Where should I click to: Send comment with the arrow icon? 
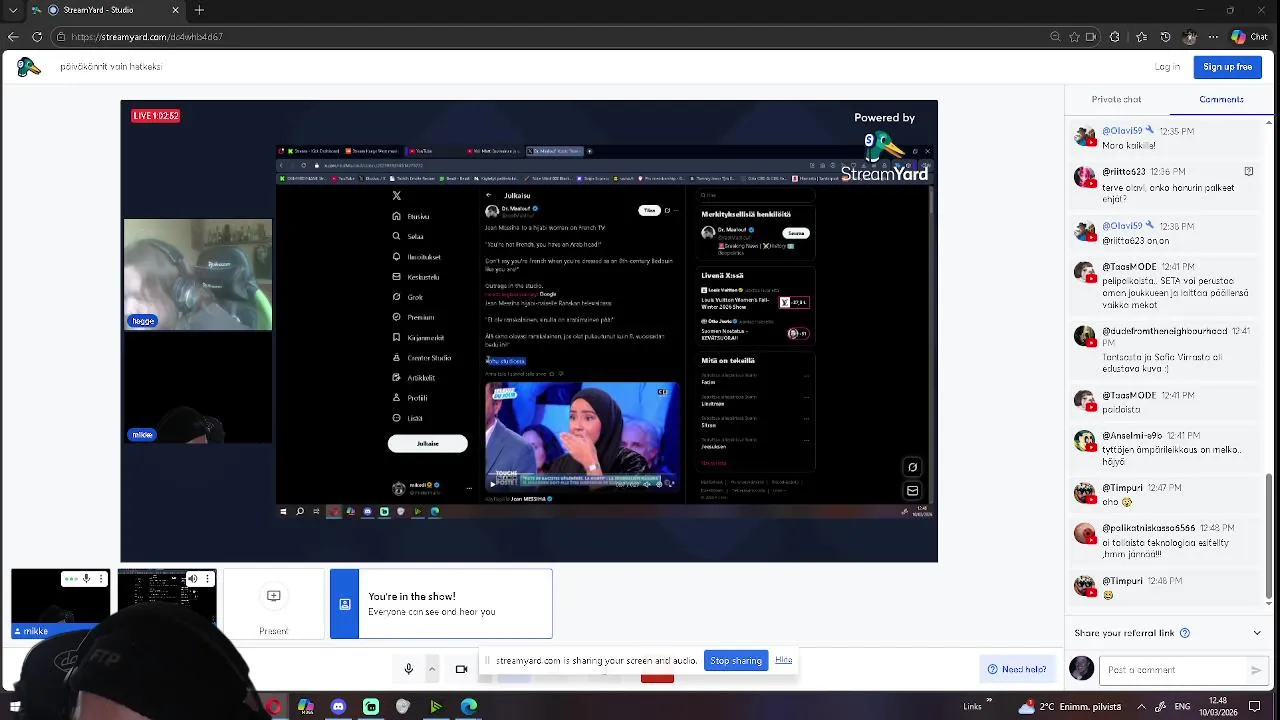pos(1256,670)
